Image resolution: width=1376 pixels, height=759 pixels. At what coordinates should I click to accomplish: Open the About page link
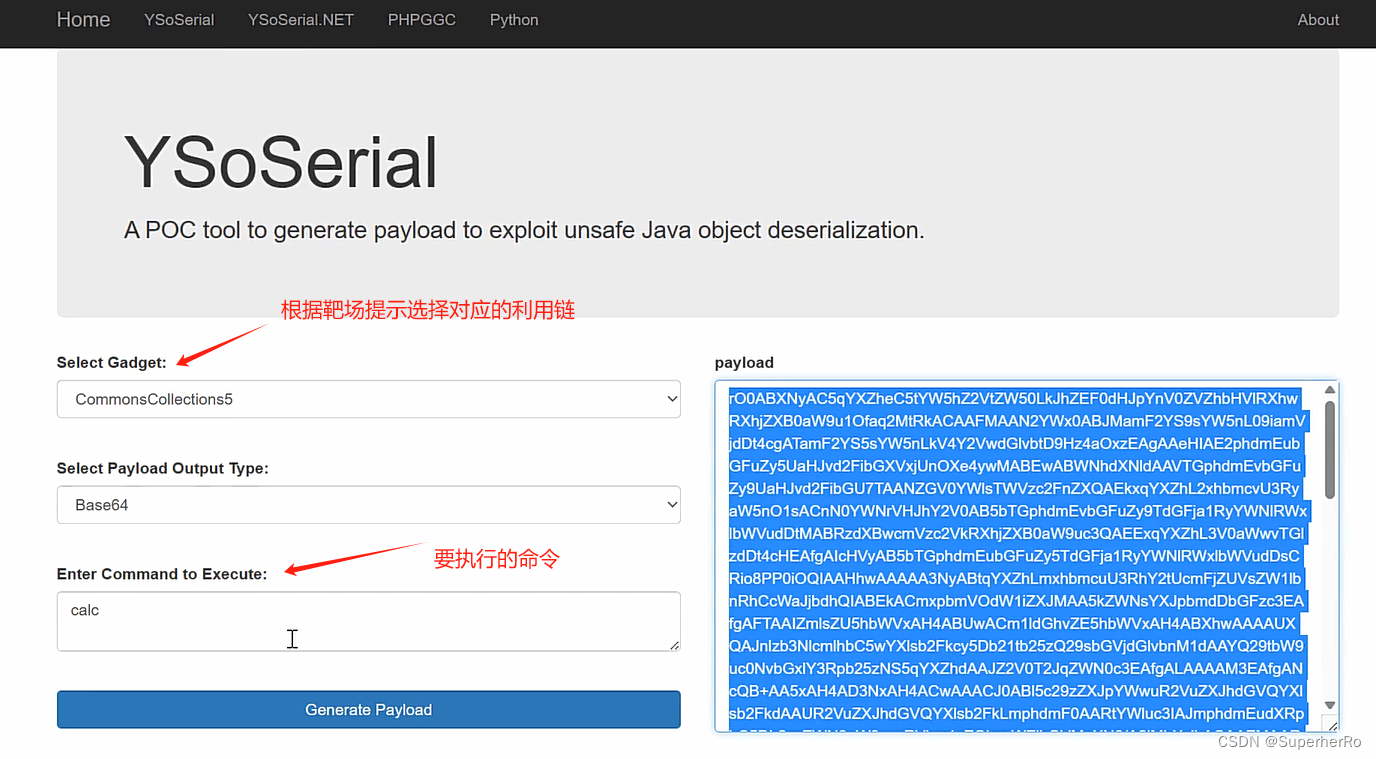(x=1318, y=20)
